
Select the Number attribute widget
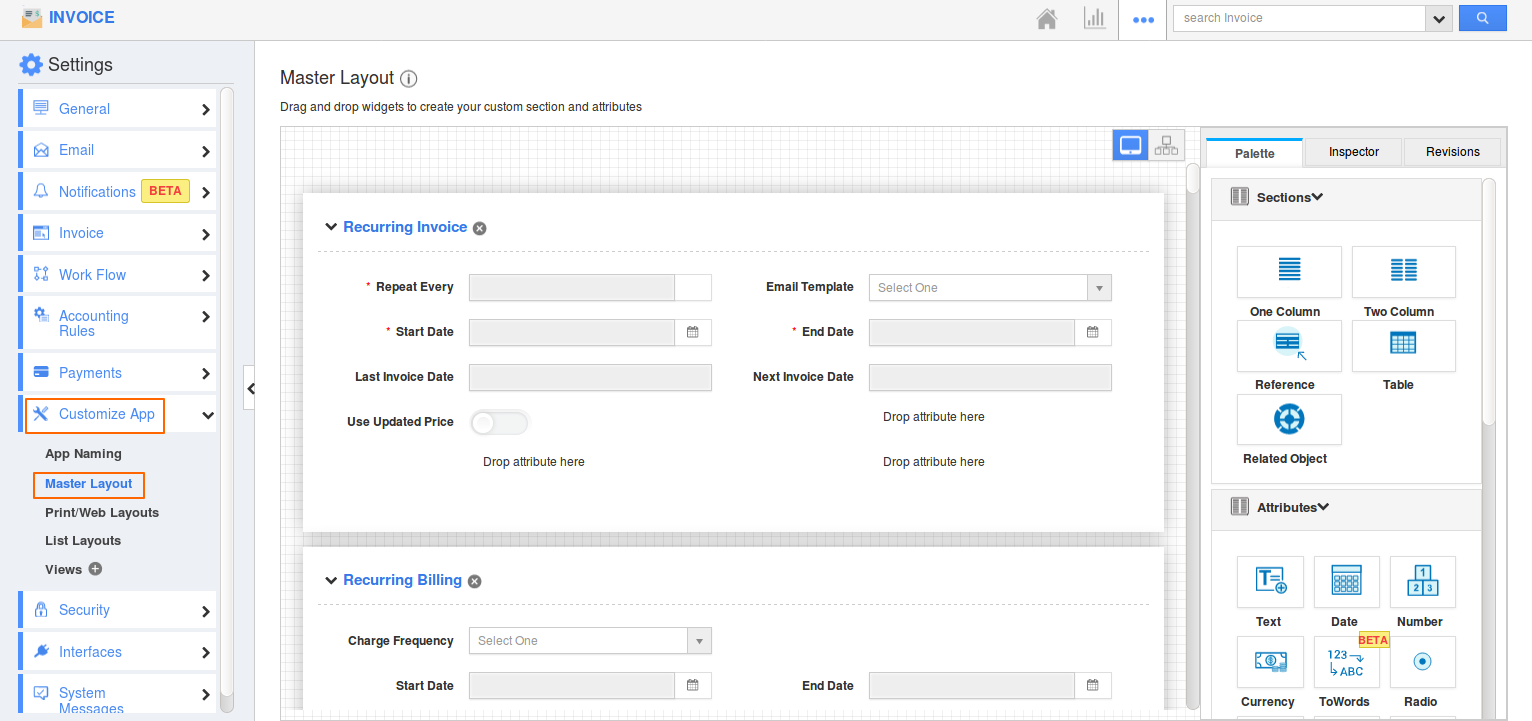tap(1423, 582)
